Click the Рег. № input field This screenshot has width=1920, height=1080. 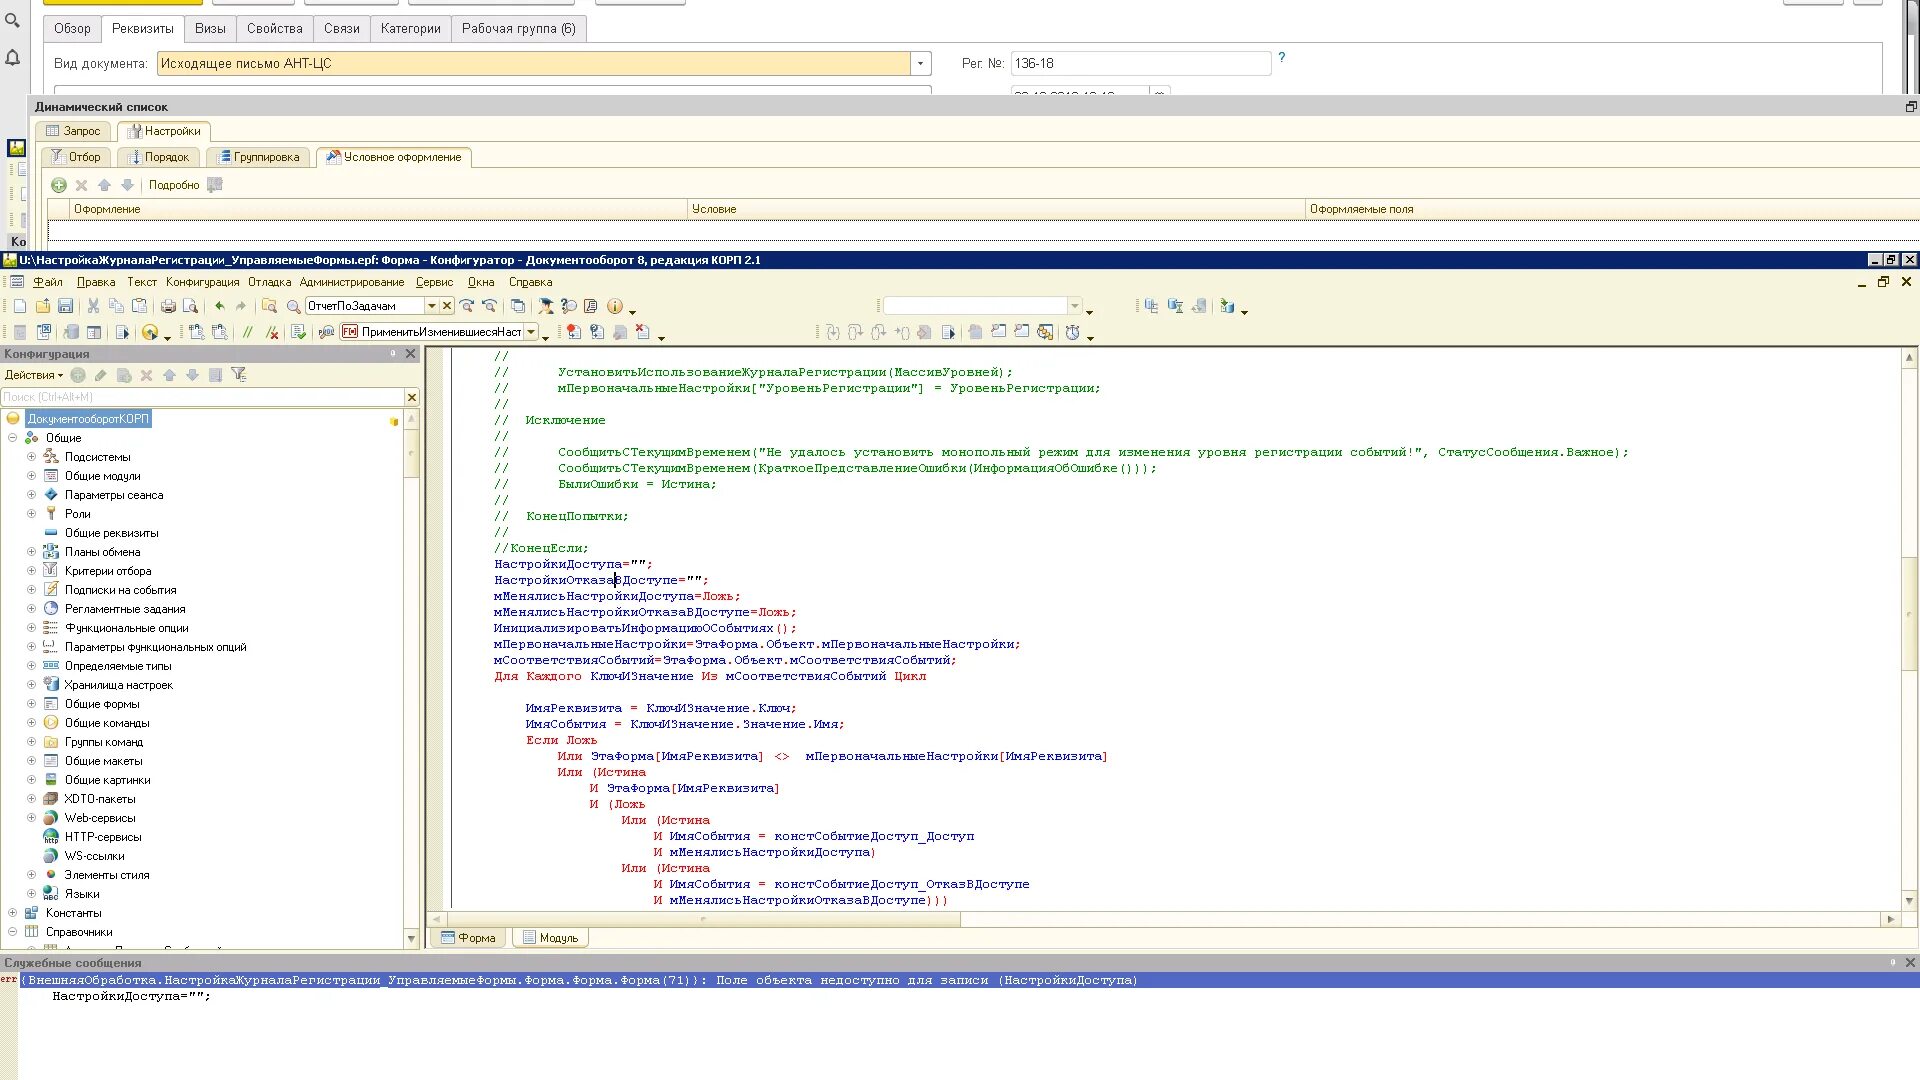point(1140,63)
